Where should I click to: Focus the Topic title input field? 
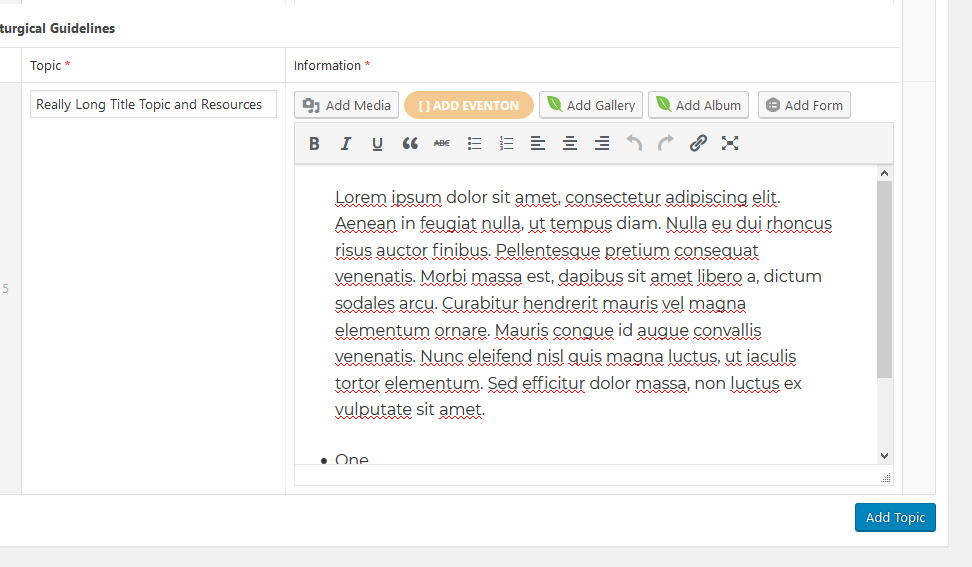[153, 104]
